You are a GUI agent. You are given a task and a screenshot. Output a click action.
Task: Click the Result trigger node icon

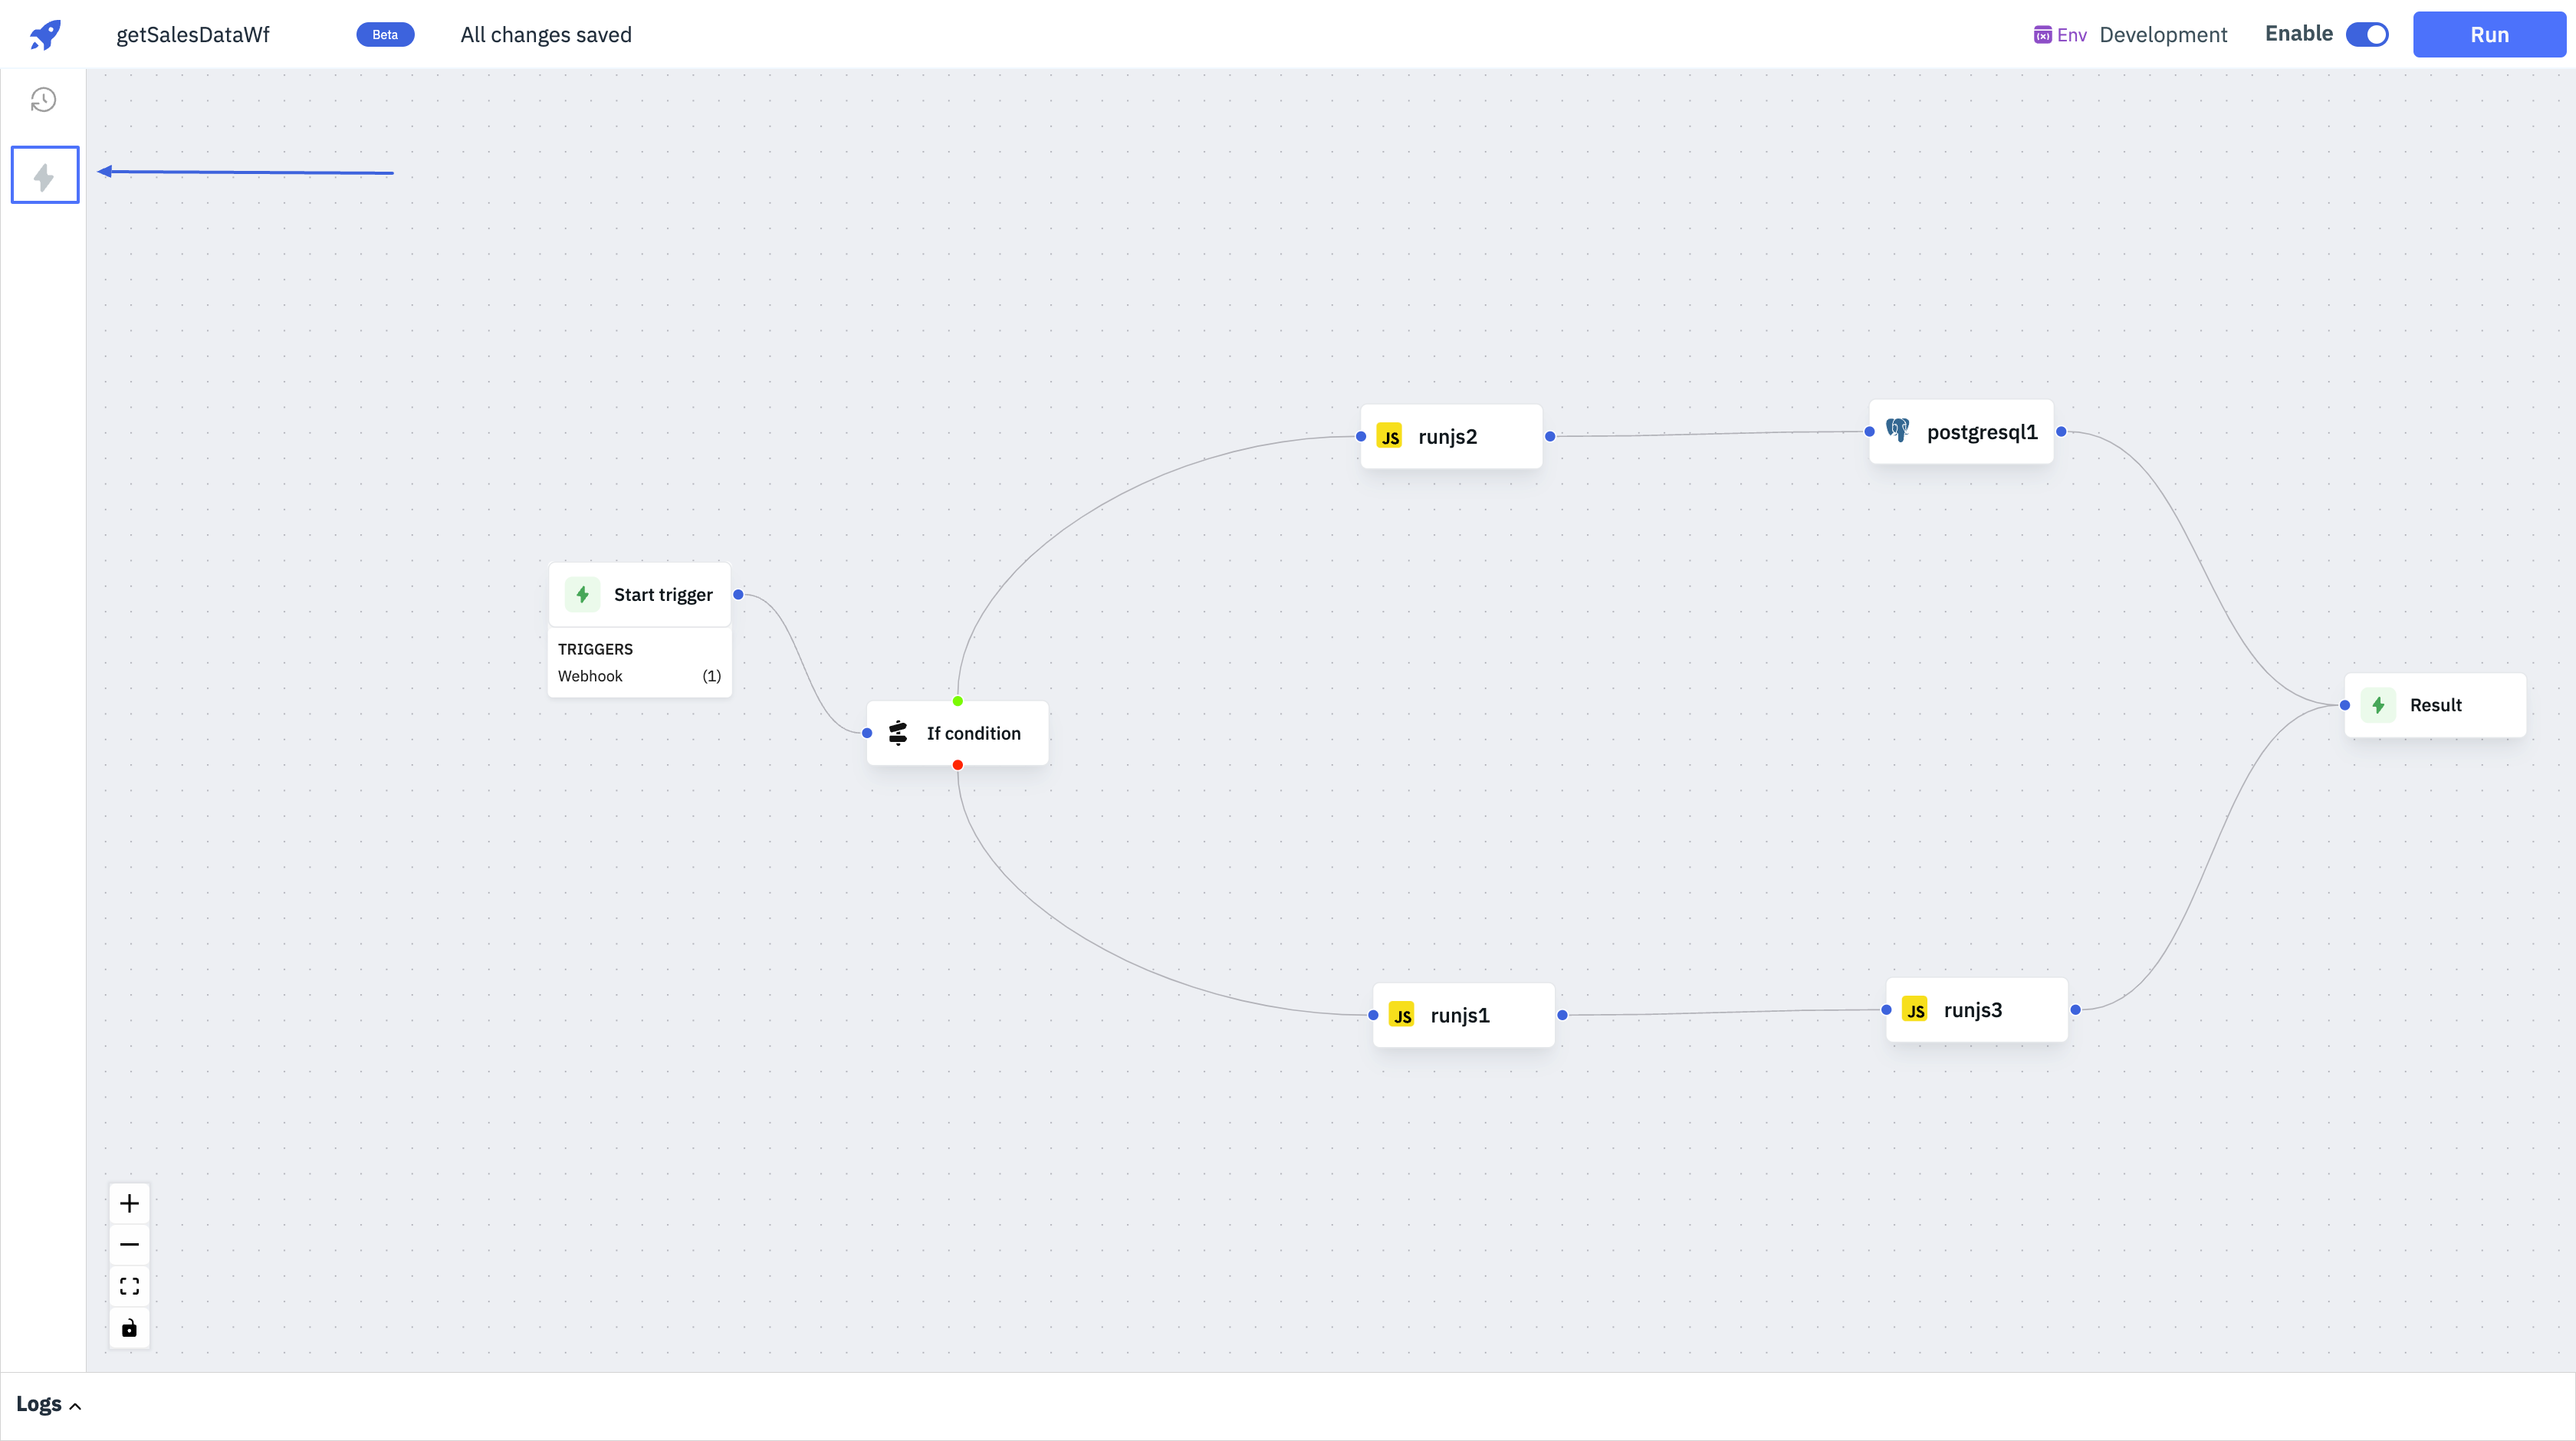(2380, 705)
